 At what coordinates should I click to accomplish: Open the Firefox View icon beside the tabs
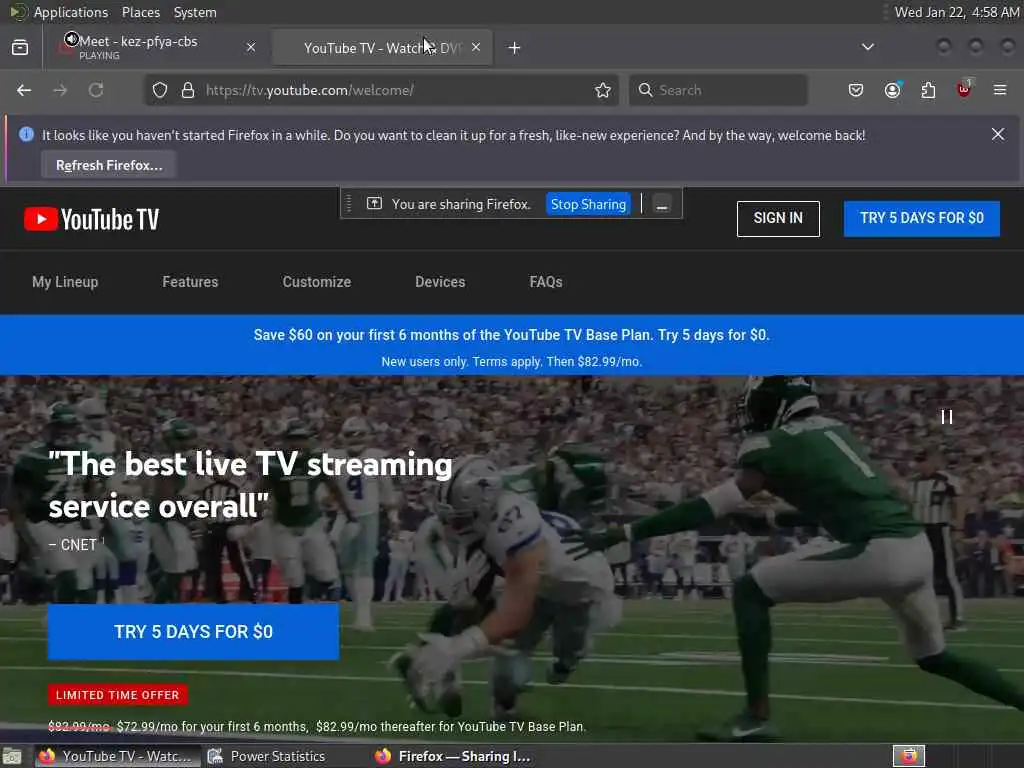pos(20,48)
